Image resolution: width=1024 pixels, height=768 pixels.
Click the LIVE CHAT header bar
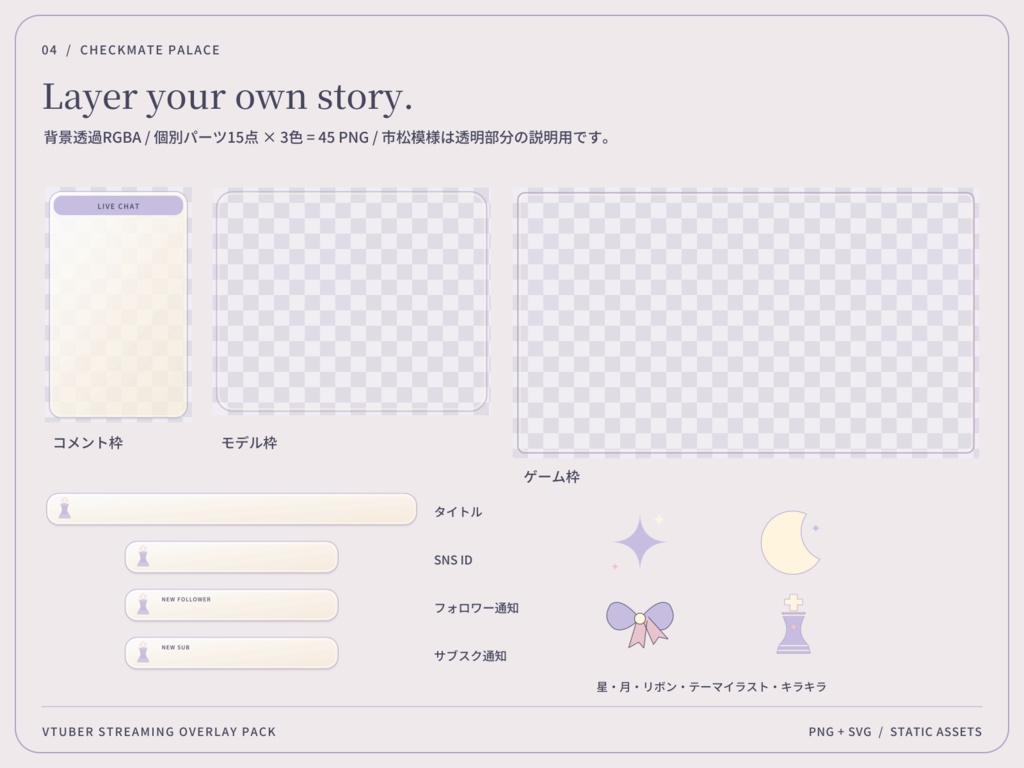click(118, 206)
